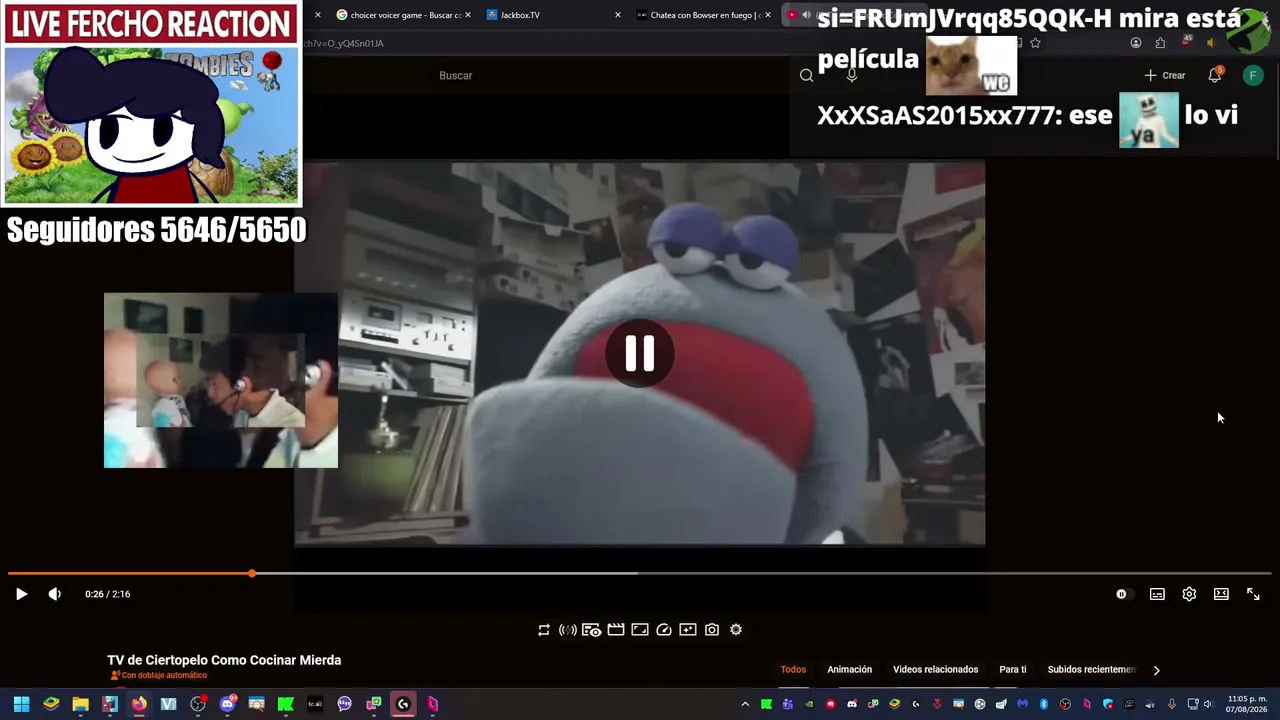Viewport: 1280px width, 720px height.
Task: Open BlueStacks from the taskbar
Action: coord(51,704)
